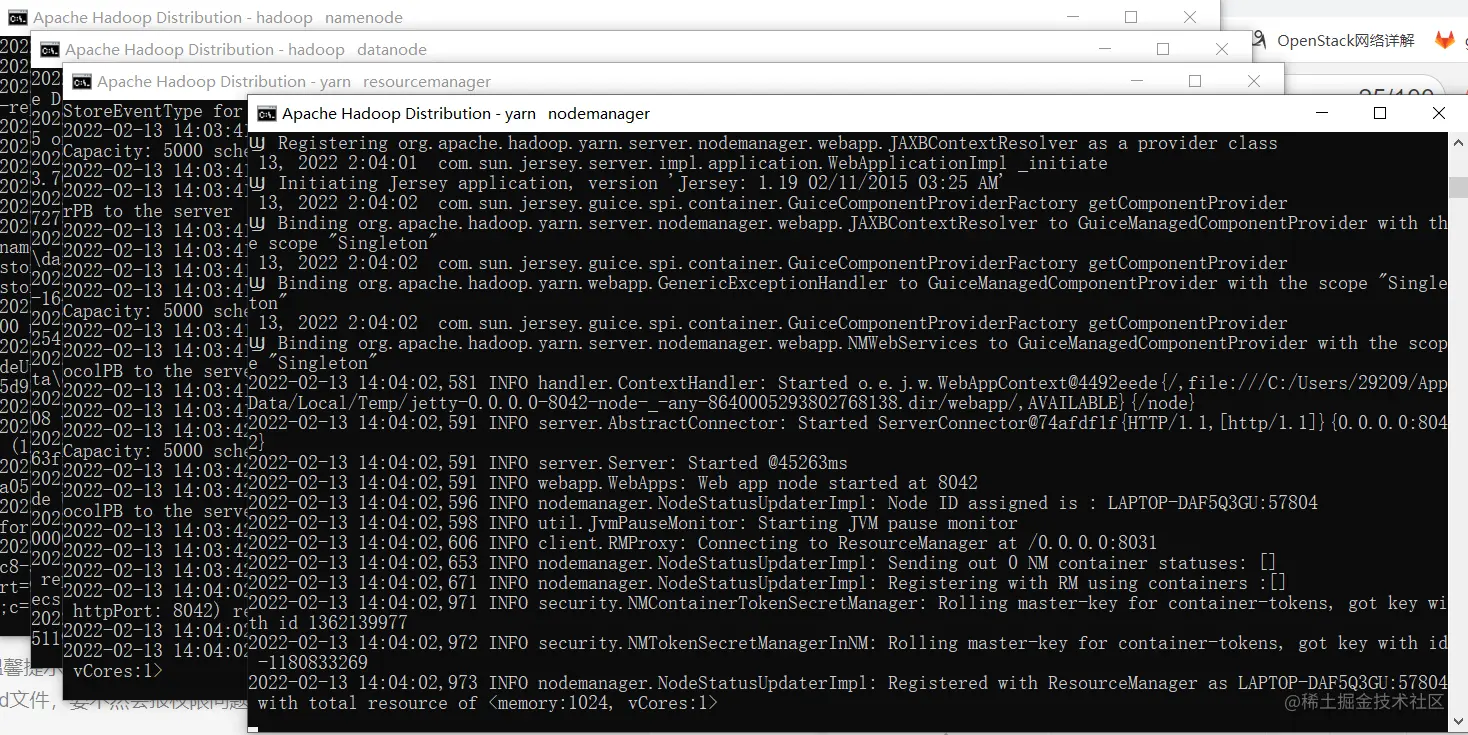
Task: Maximize the hadoop namenode window
Action: click(x=1130, y=17)
